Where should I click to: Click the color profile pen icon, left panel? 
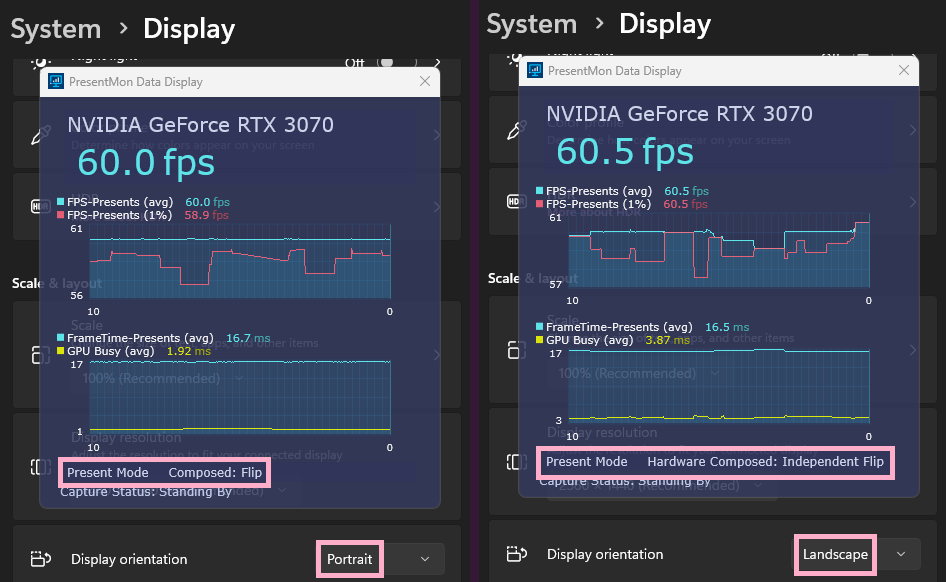[x=40, y=135]
